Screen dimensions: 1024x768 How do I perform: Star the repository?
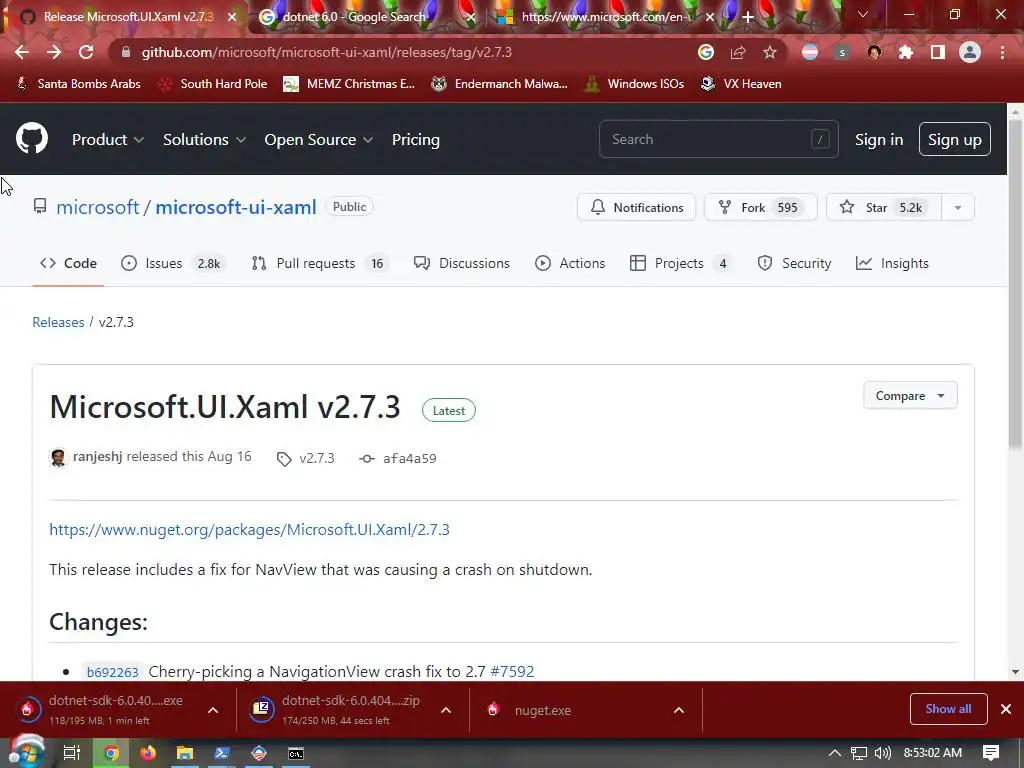coord(884,208)
